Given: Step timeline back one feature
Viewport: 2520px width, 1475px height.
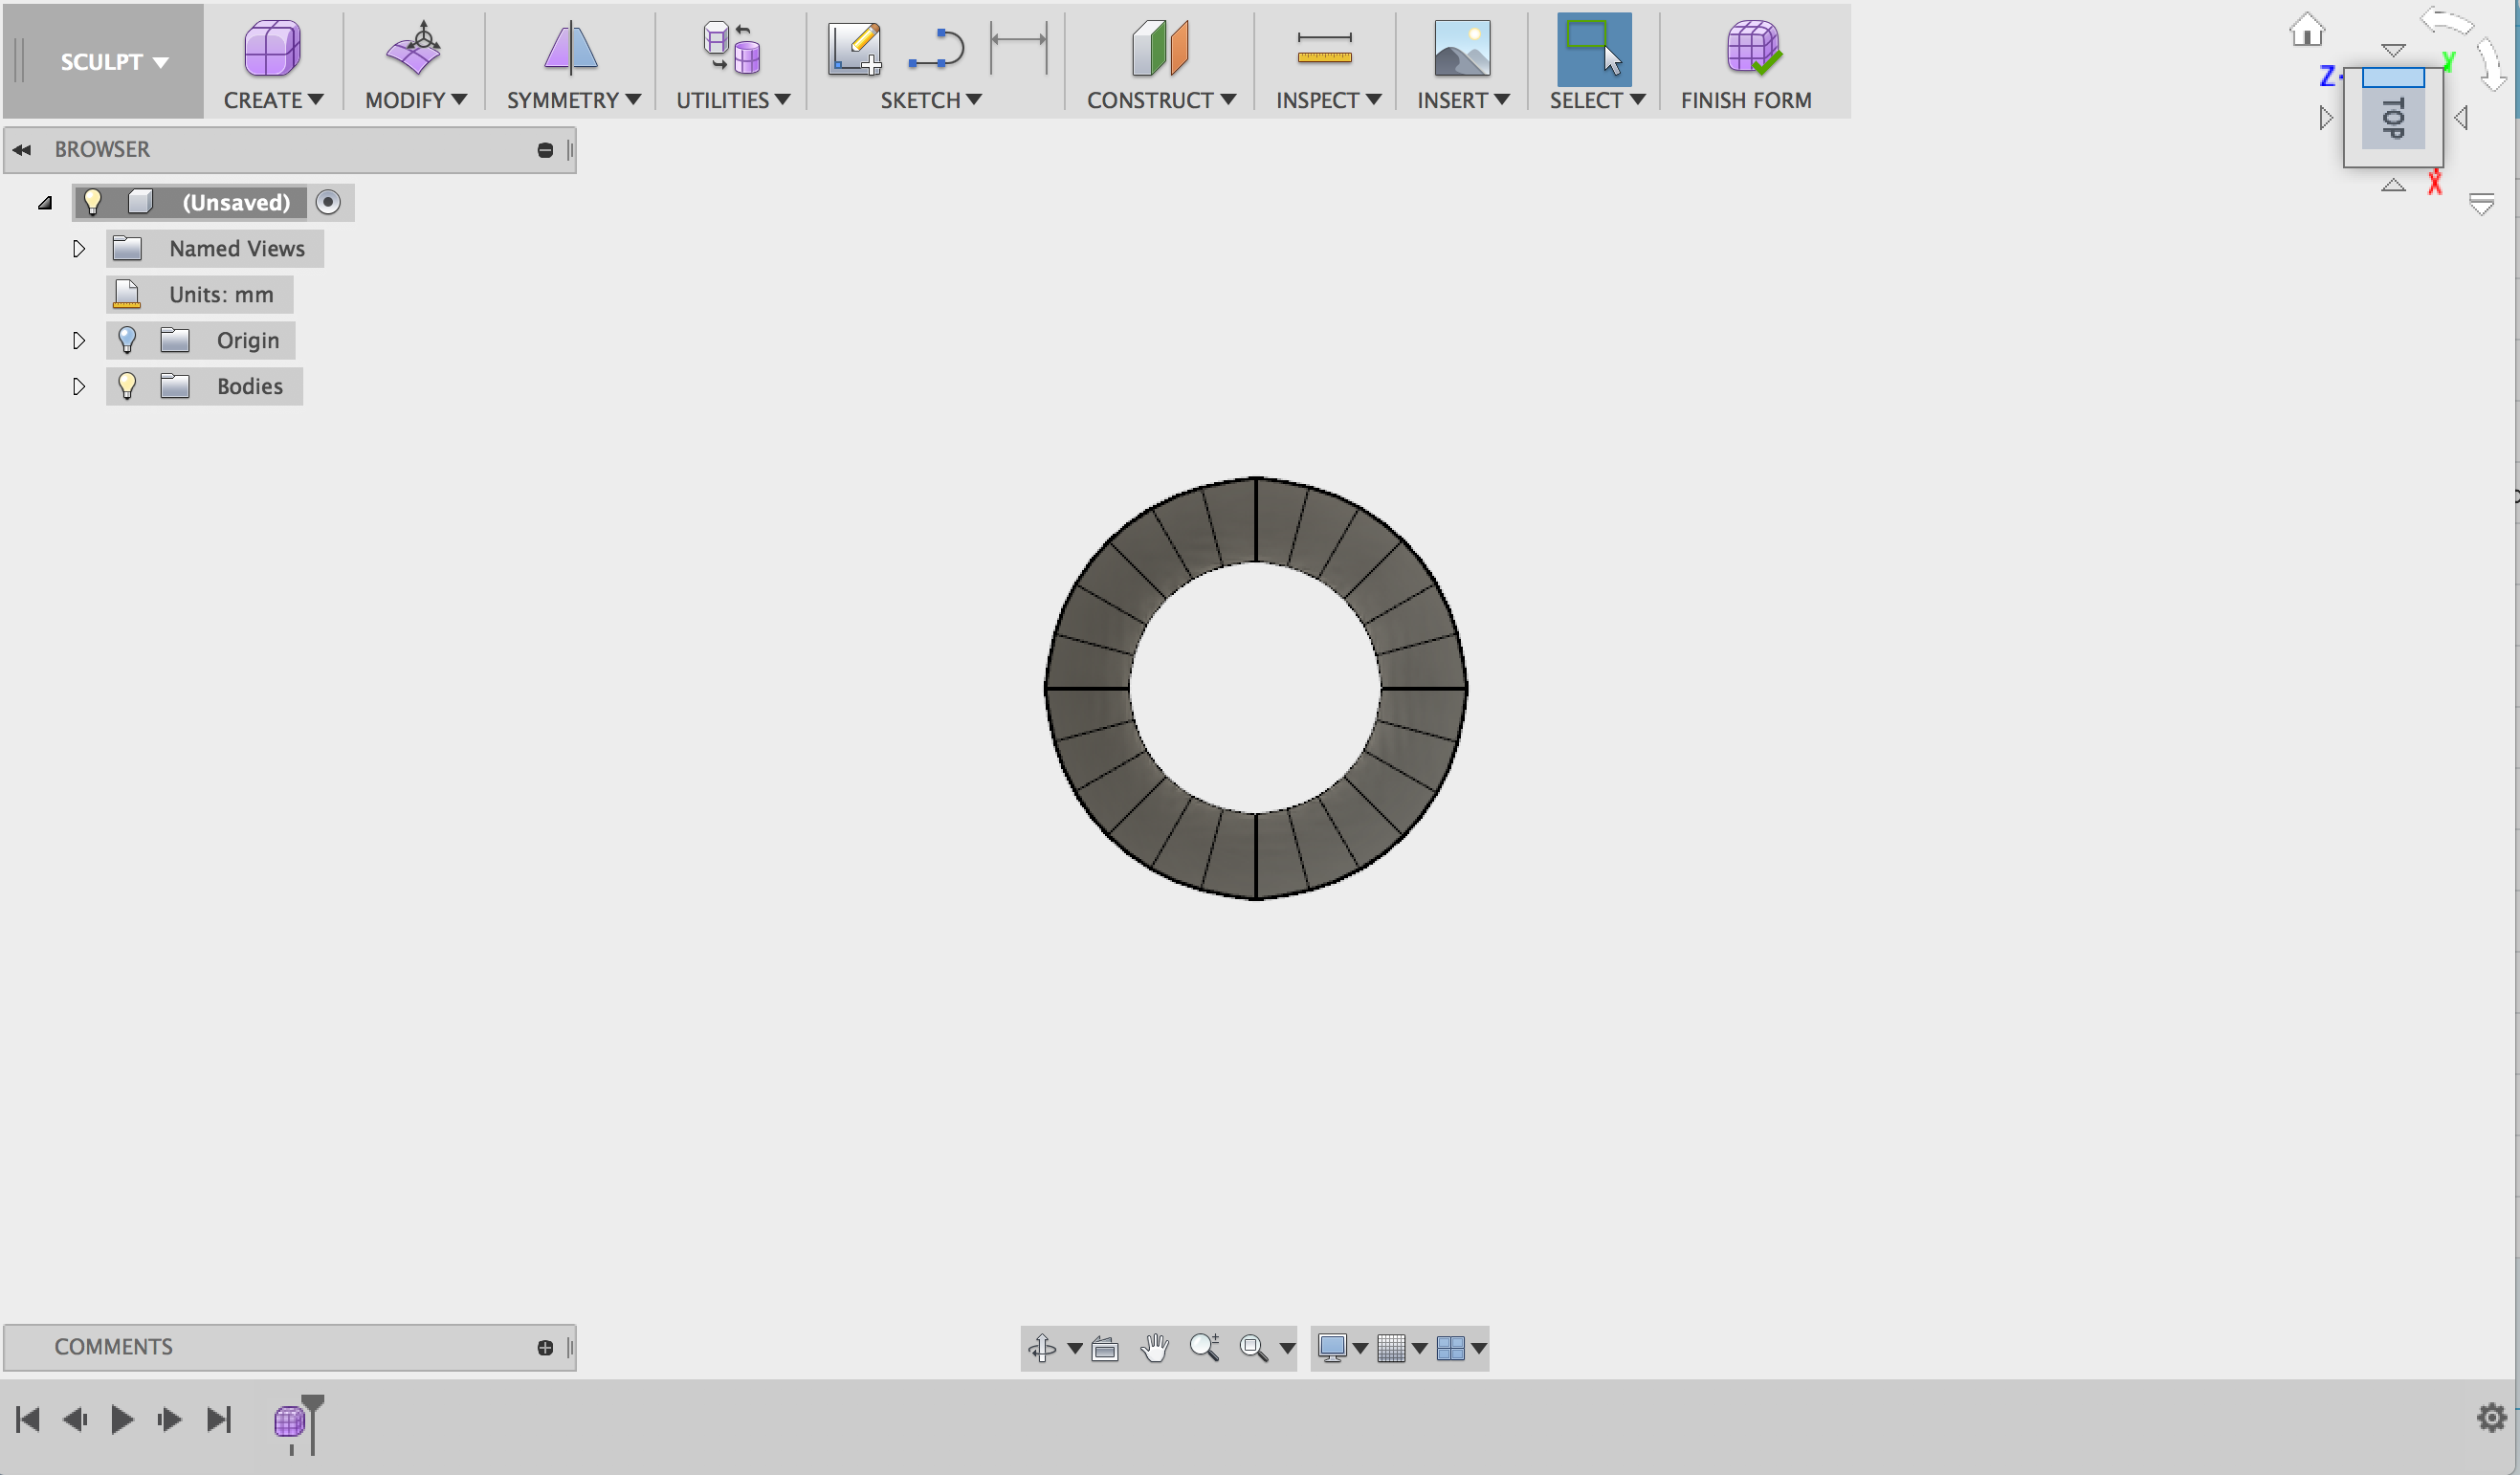Looking at the screenshot, I should [75, 1419].
